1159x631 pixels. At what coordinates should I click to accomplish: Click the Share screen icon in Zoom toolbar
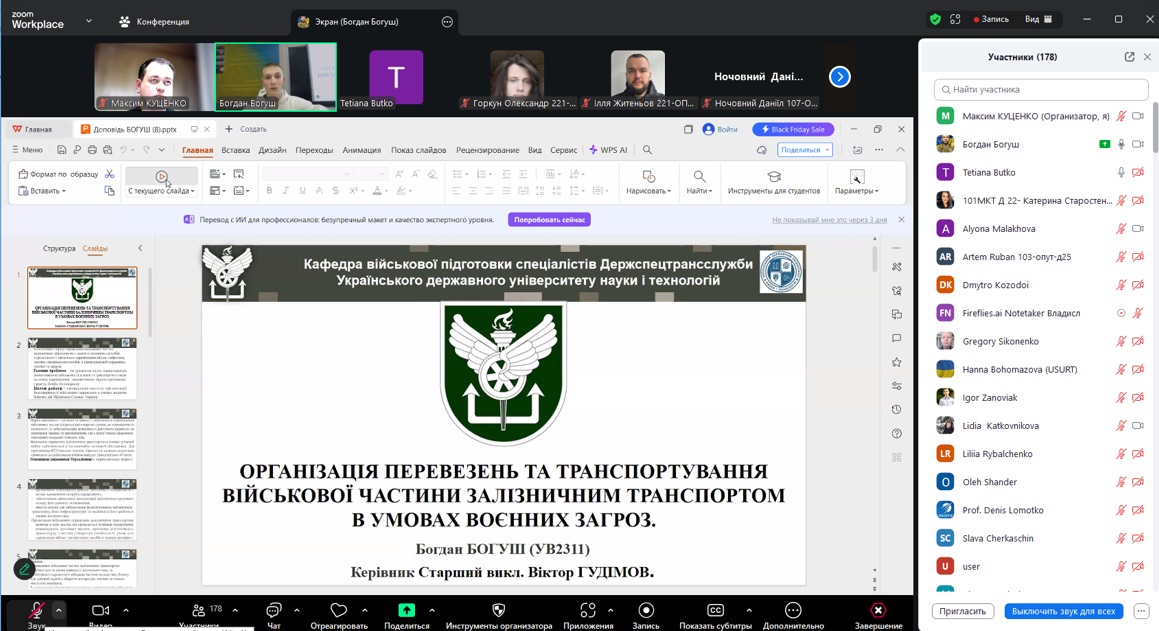click(406, 610)
